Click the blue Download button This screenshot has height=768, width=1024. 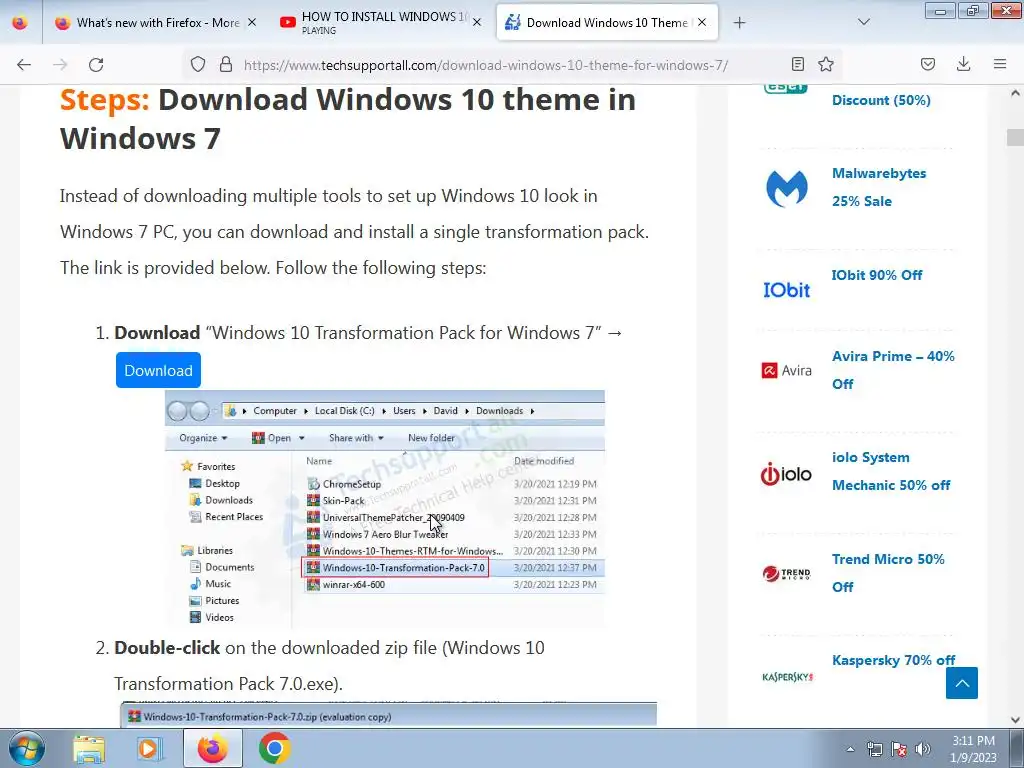(x=158, y=370)
